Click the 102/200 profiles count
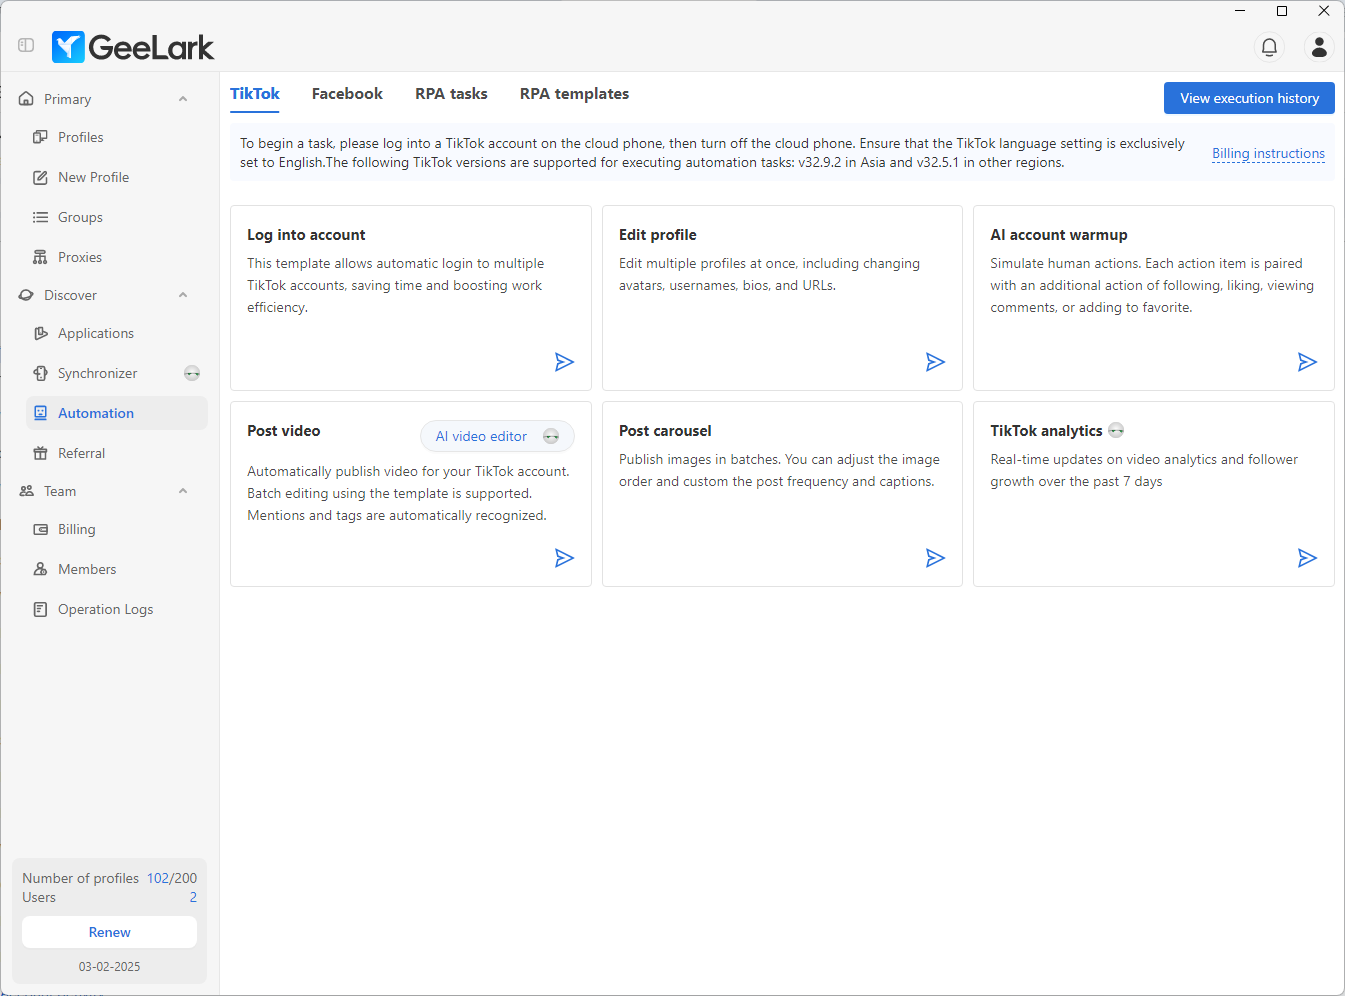 [x=172, y=878]
